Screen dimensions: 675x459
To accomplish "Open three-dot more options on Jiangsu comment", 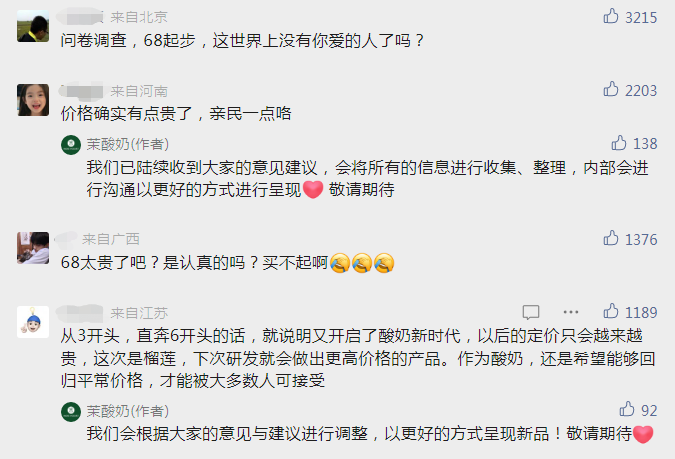I will pos(571,312).
